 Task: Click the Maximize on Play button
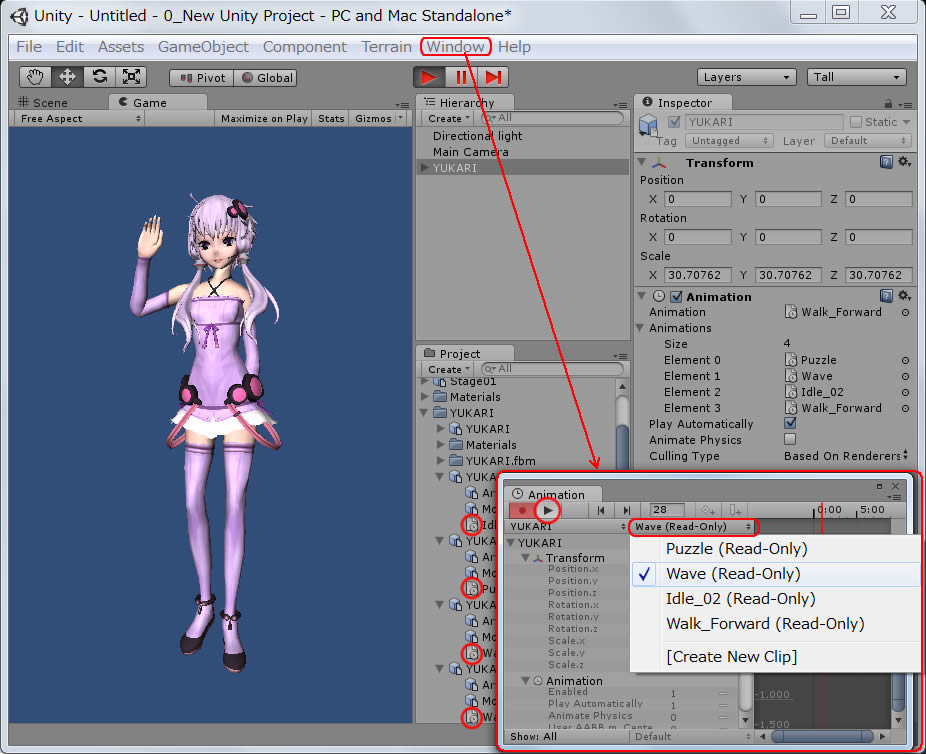pos(263,118)
